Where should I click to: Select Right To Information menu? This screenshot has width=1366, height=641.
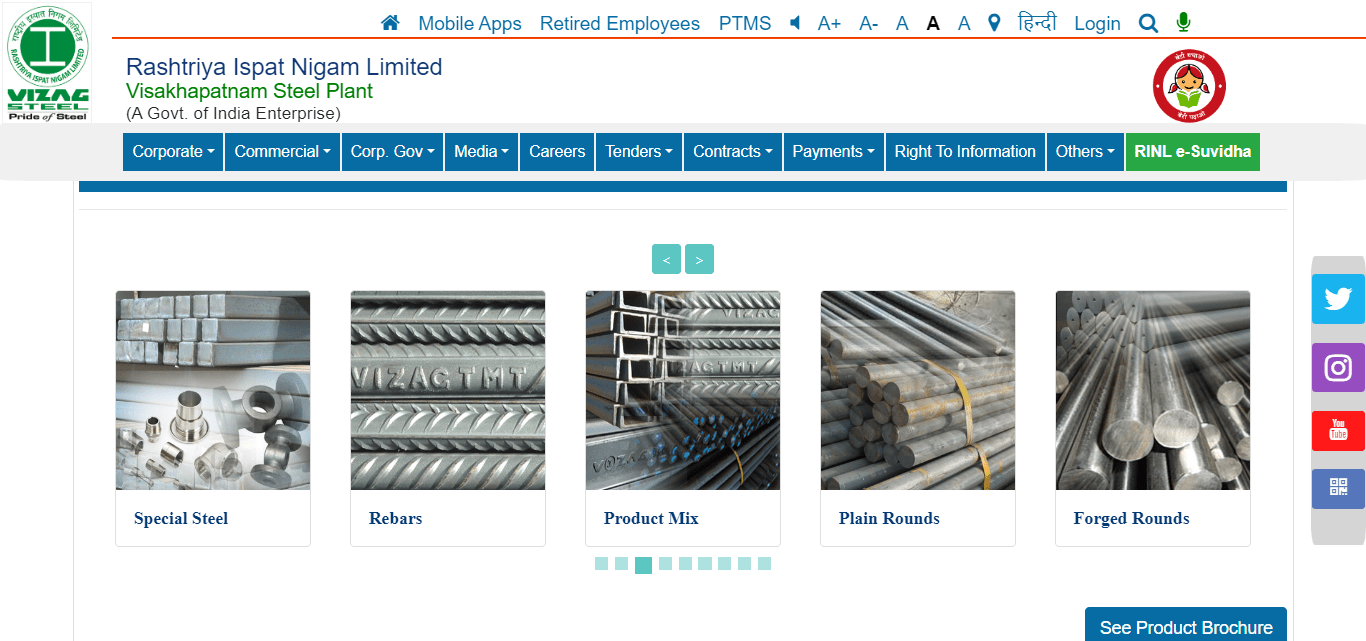click(x=964, y=151)
